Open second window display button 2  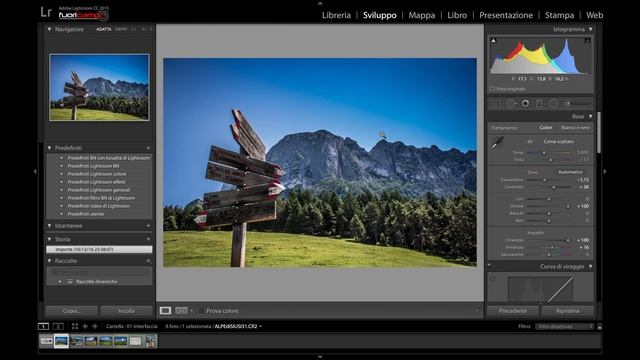tap(58, 326)
